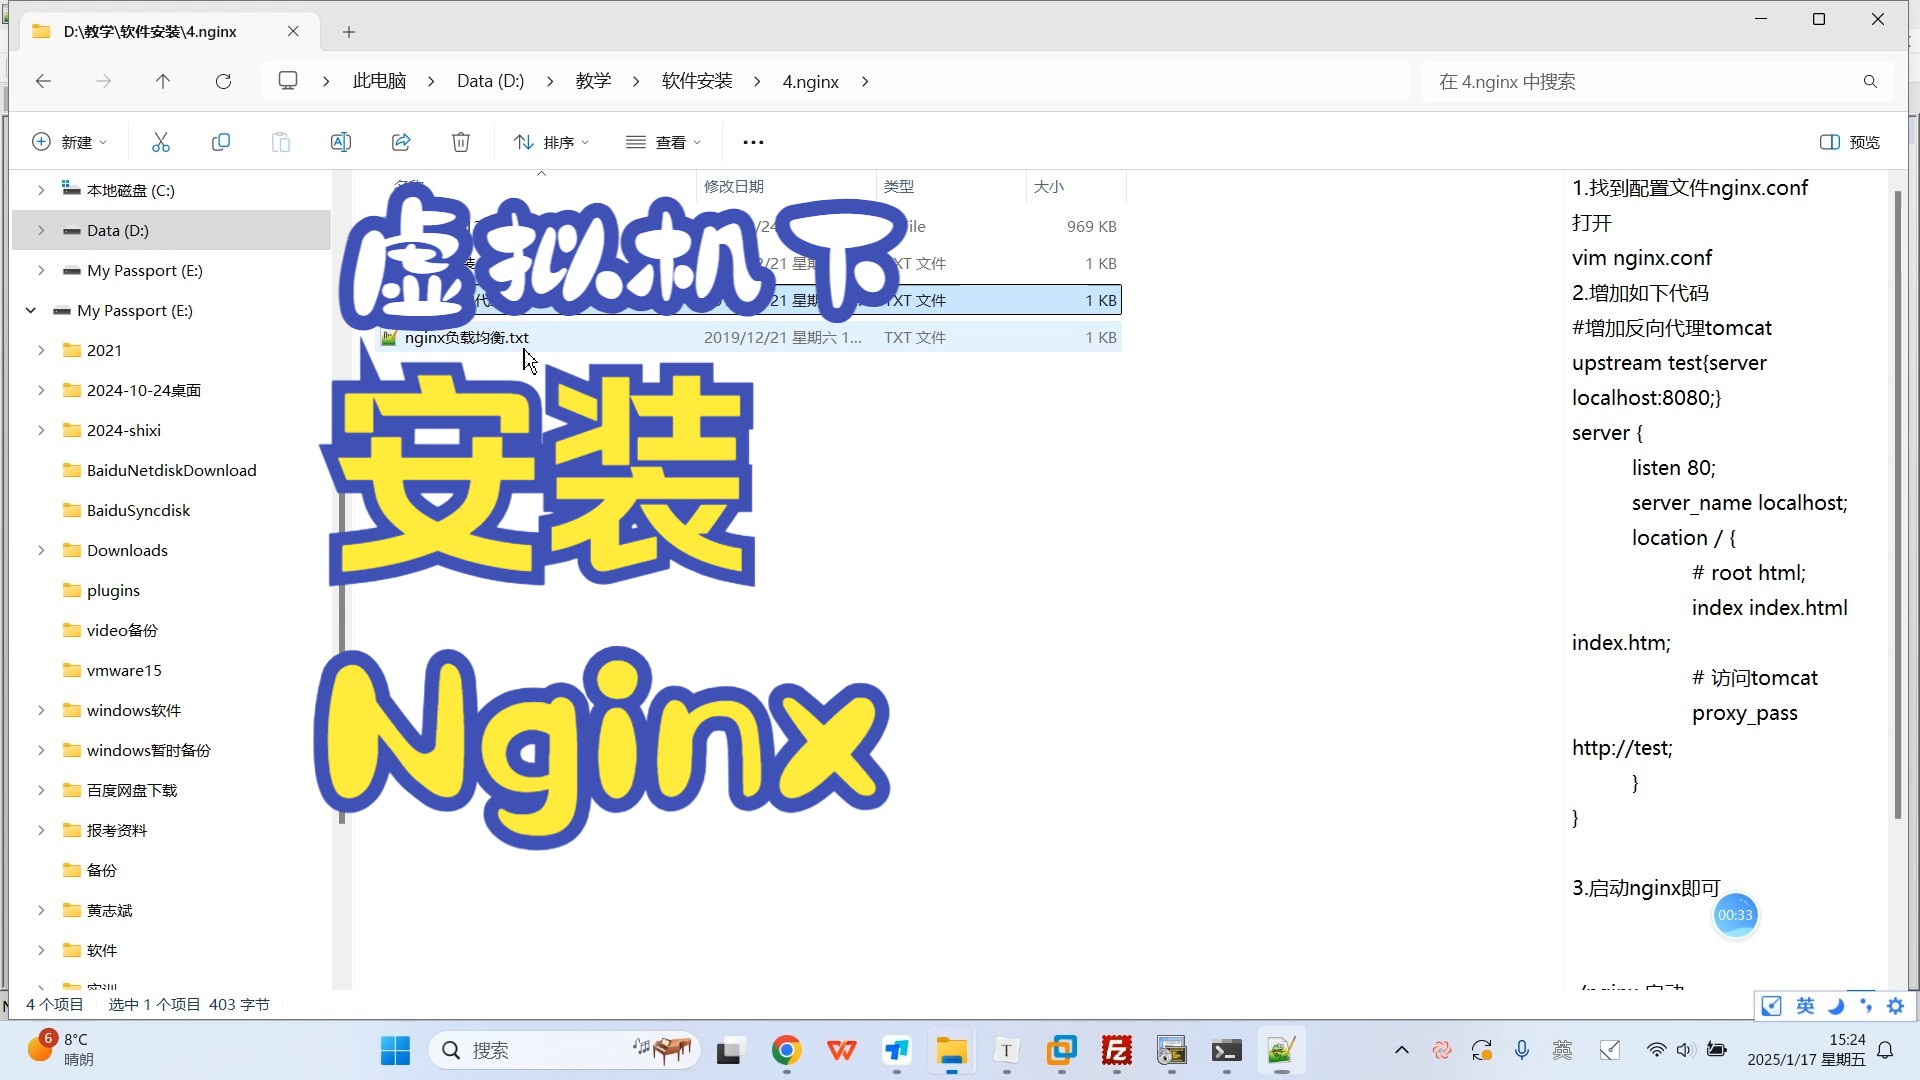
Task: Open the three-dot more options menu
Action: pos(753,142)
